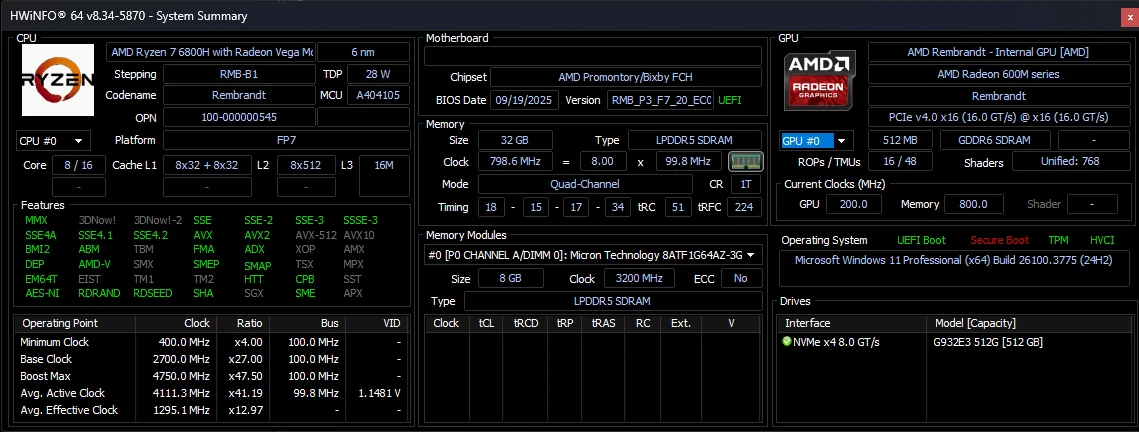Click the chipset field AMD Promontory/Bixby FCH

tap(626, 77)
